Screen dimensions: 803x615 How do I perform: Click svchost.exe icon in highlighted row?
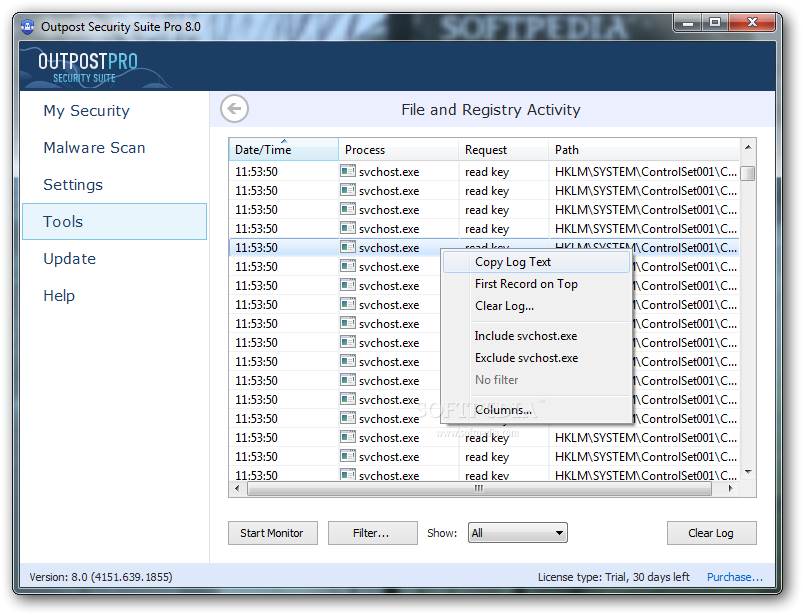348,247
